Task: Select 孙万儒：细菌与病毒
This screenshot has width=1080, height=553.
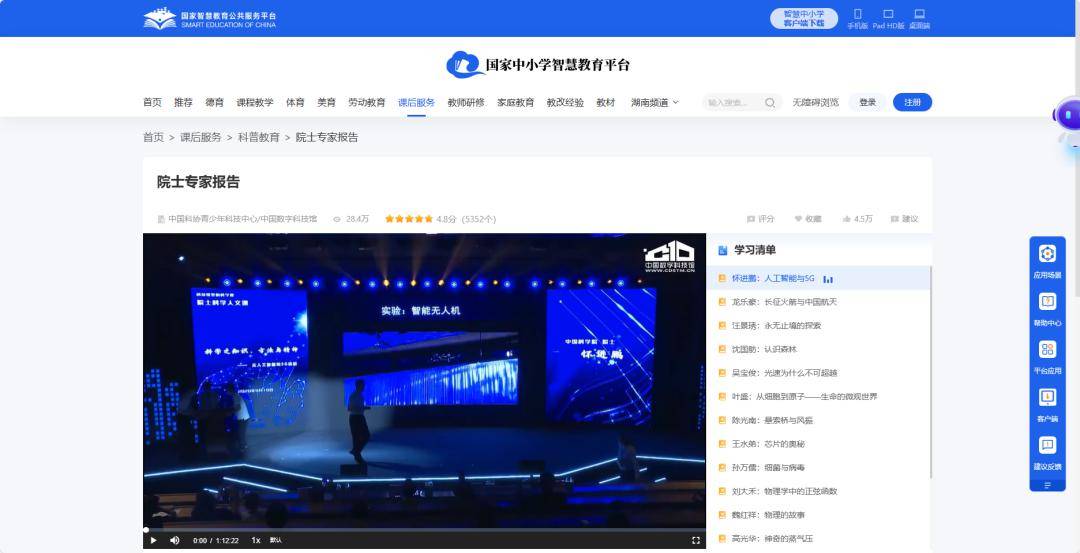Action: 818,468
